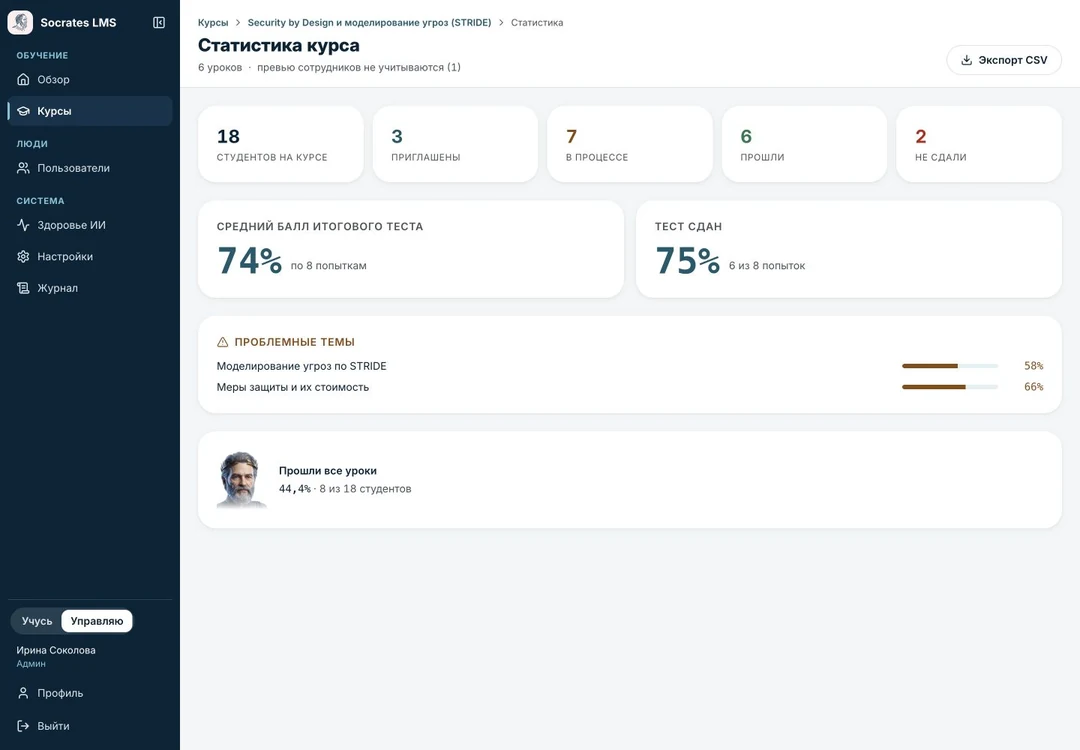
Task: Switch to Учусь mode
Action: pos(37,621)
